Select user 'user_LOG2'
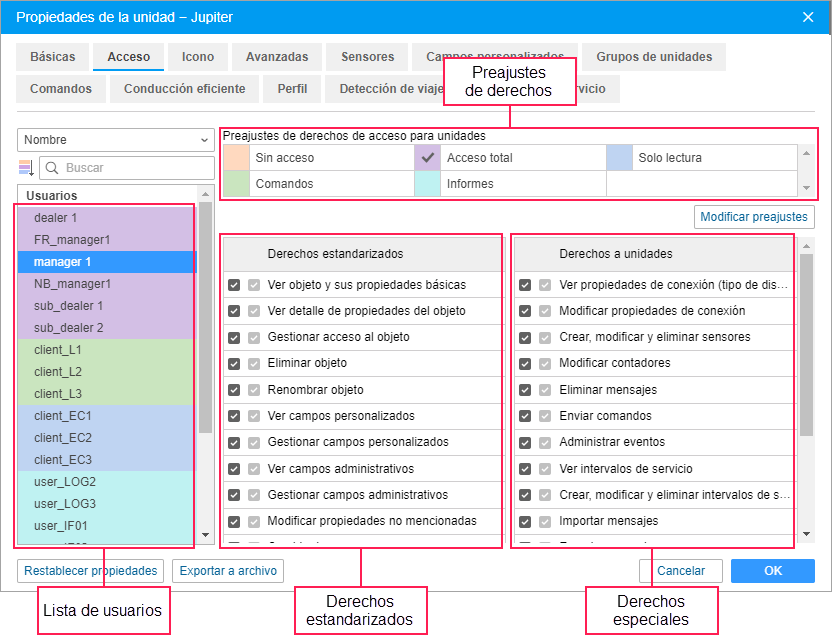The image size is (832, 635). [x=107, y=482]
